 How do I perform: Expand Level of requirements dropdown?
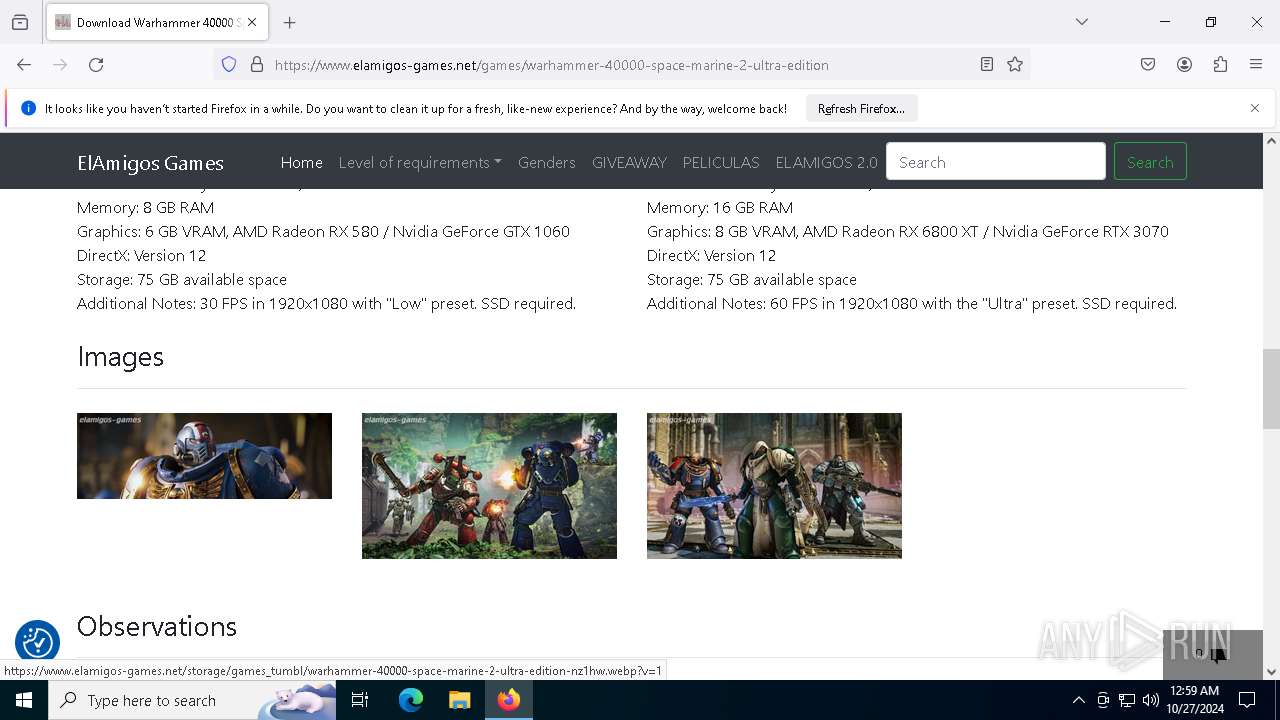(x=420, y=162)
